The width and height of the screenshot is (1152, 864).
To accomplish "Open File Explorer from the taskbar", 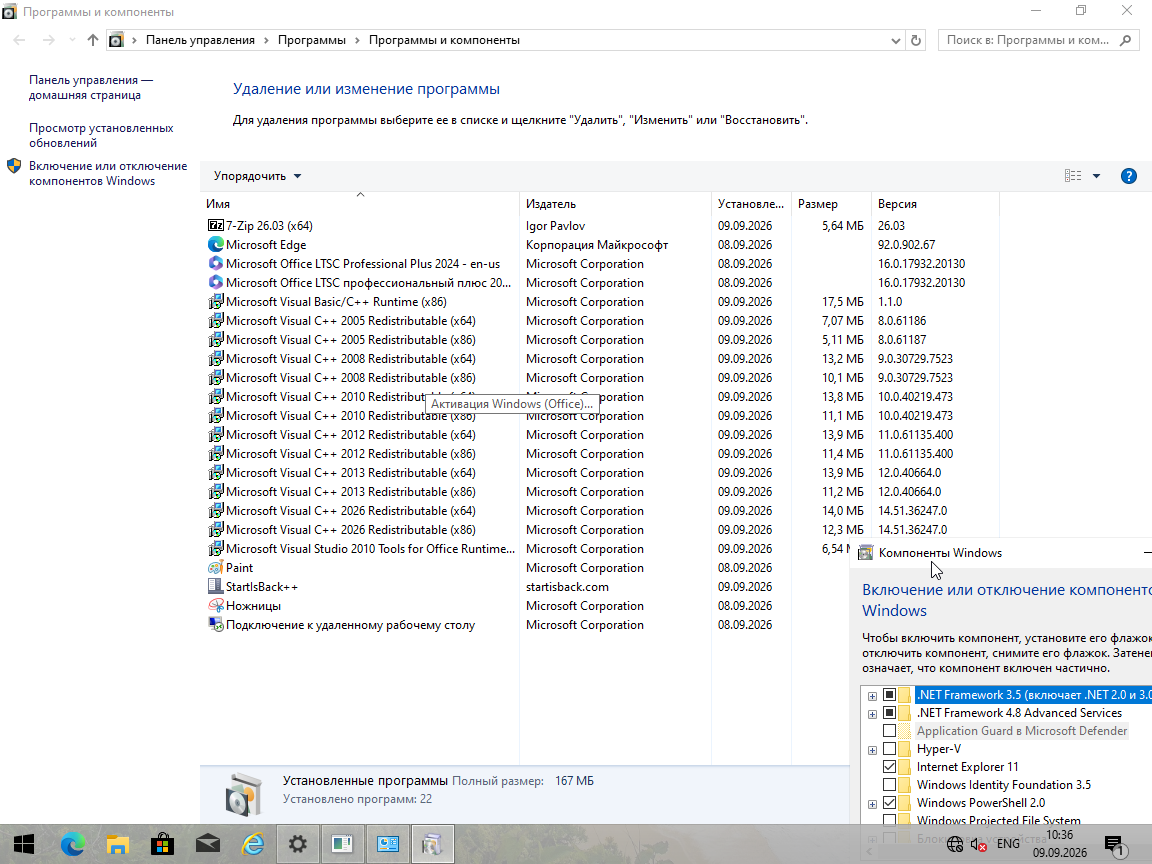I will [118, 844].
